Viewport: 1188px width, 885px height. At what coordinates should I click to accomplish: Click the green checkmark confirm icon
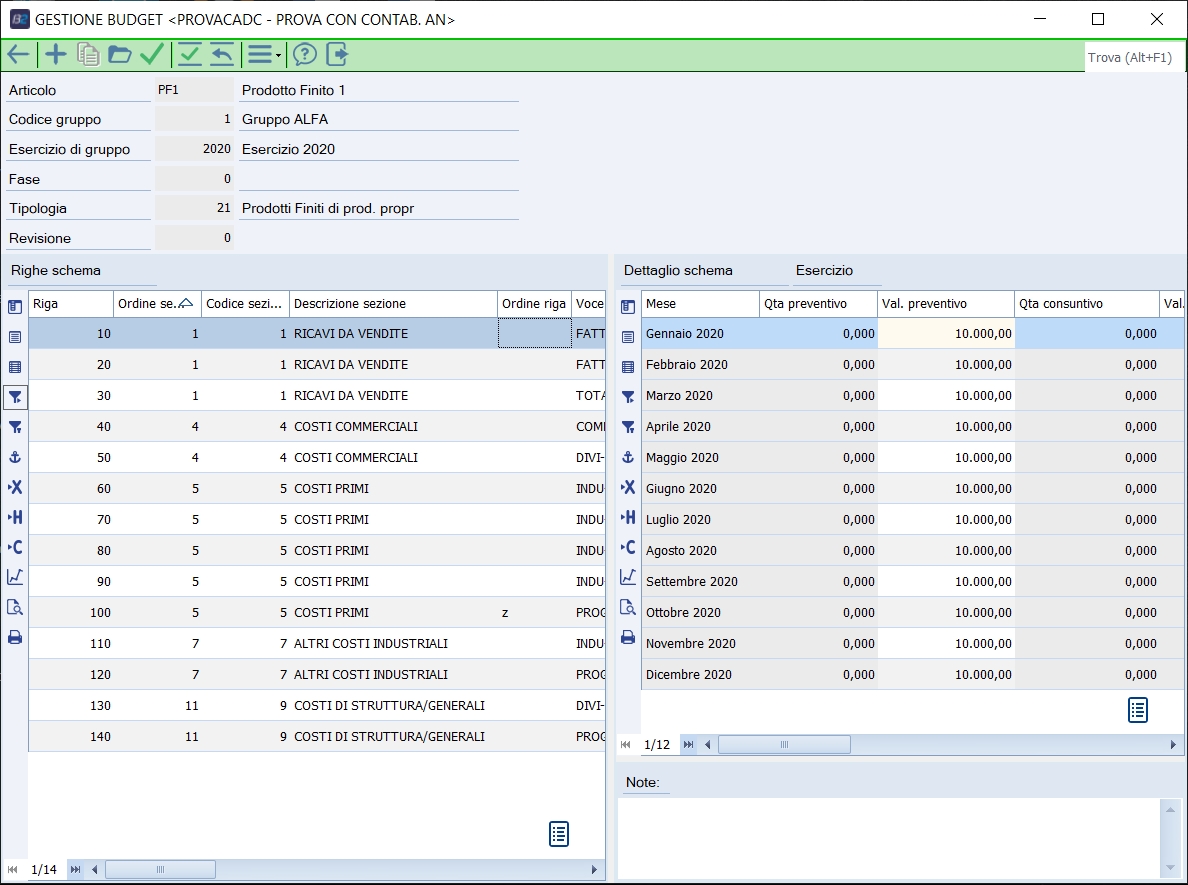pos(152,54)
